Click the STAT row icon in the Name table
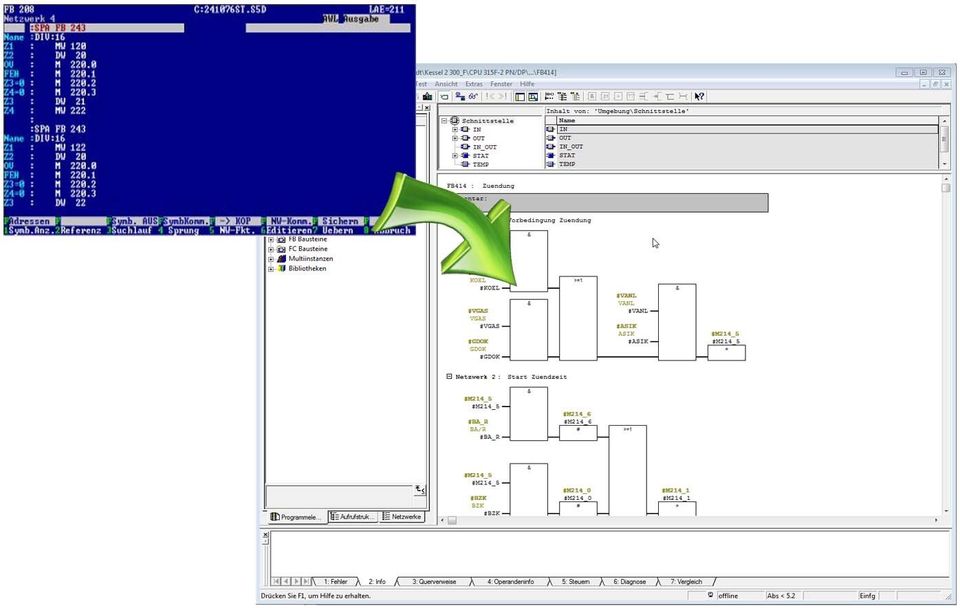Image resolution: width=960 pixels, height=608 pixels. point(550,156)
